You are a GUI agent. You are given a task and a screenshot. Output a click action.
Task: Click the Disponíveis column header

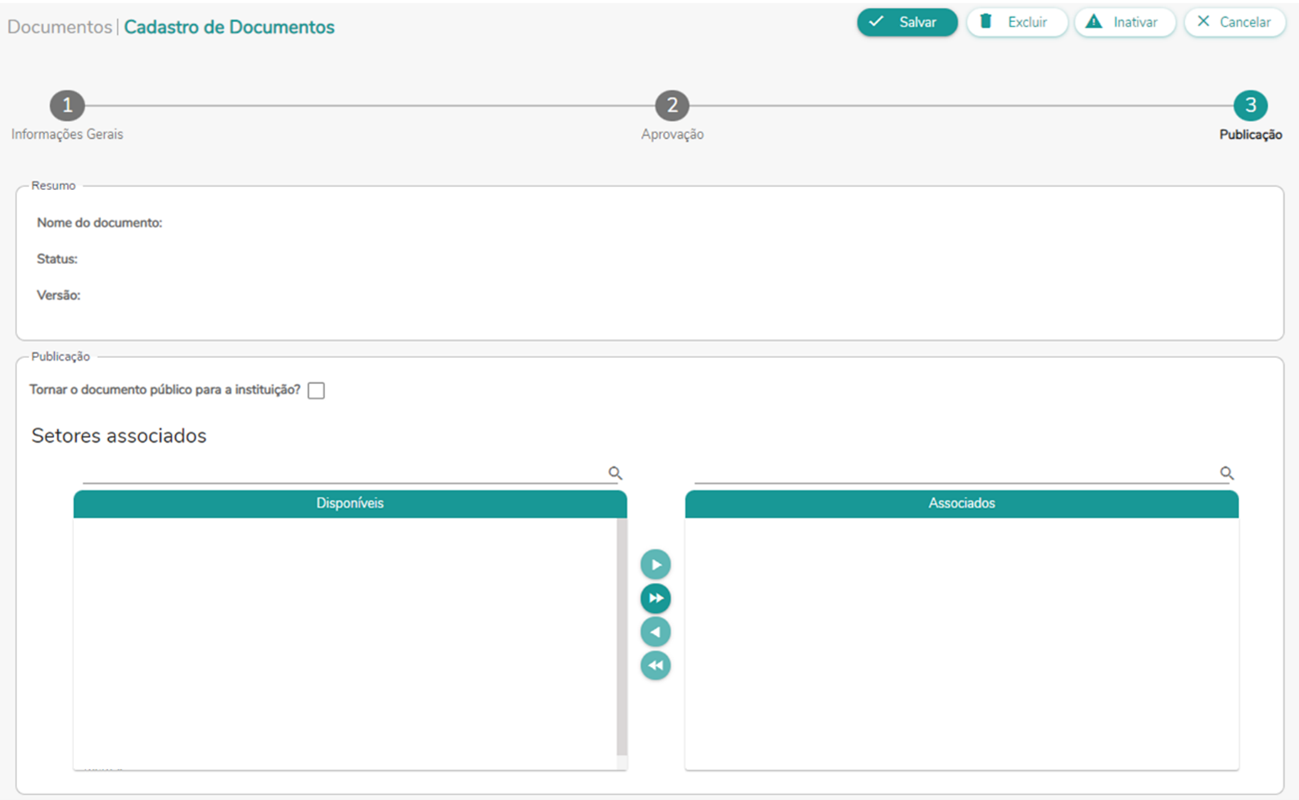350,504
